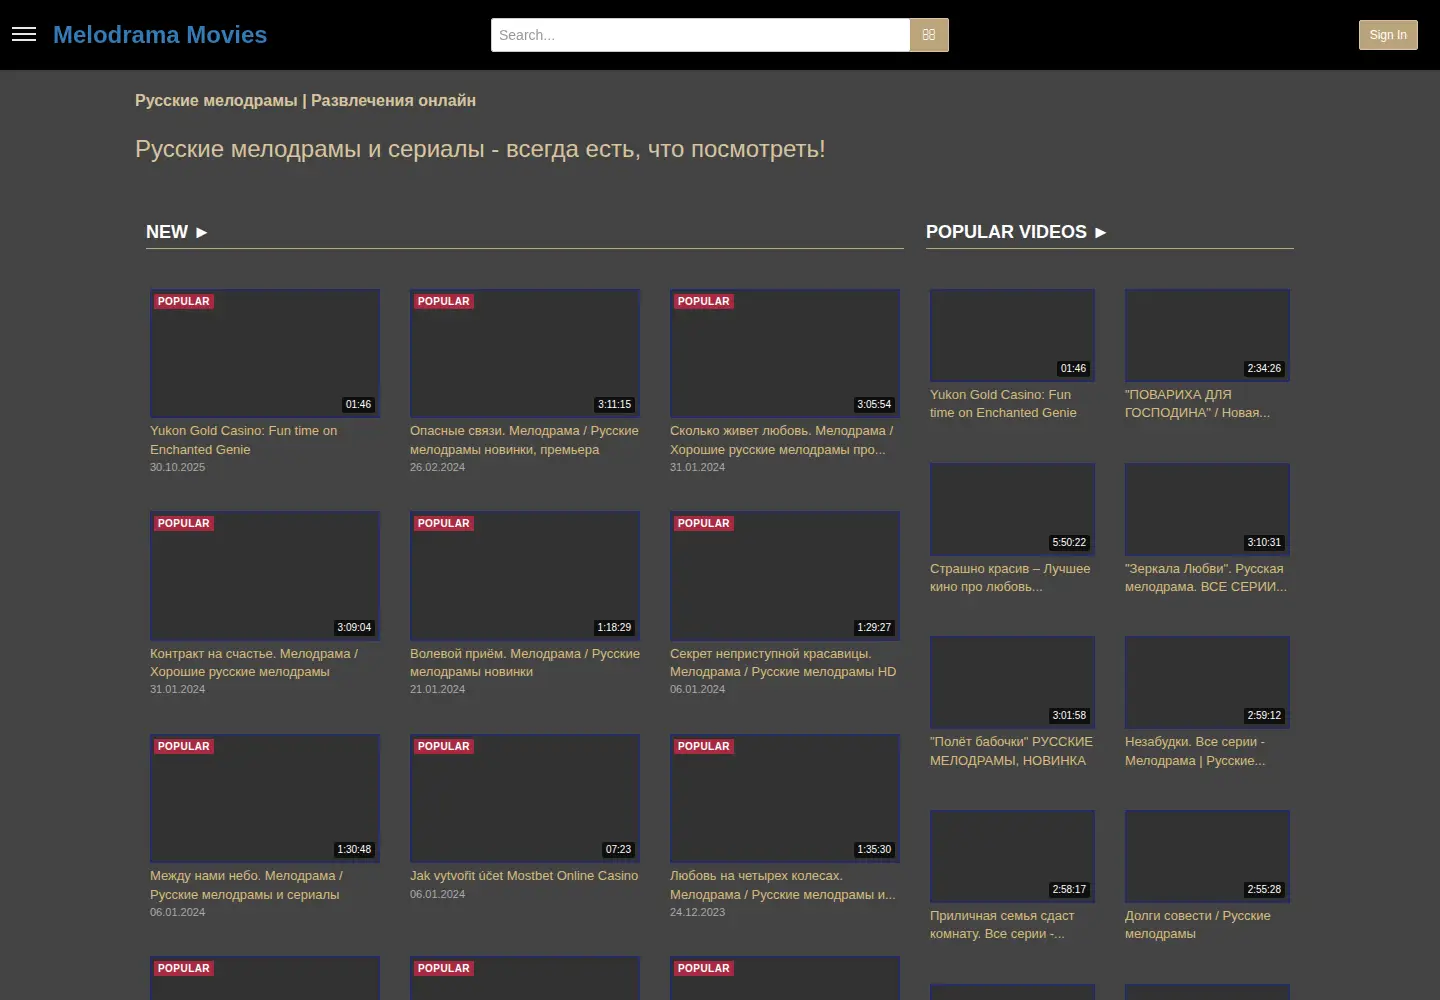Open Долги совести video thumbnail
This screenshot has width=1440, height=1000.
pyautogui.click(x=1207, y=856)
